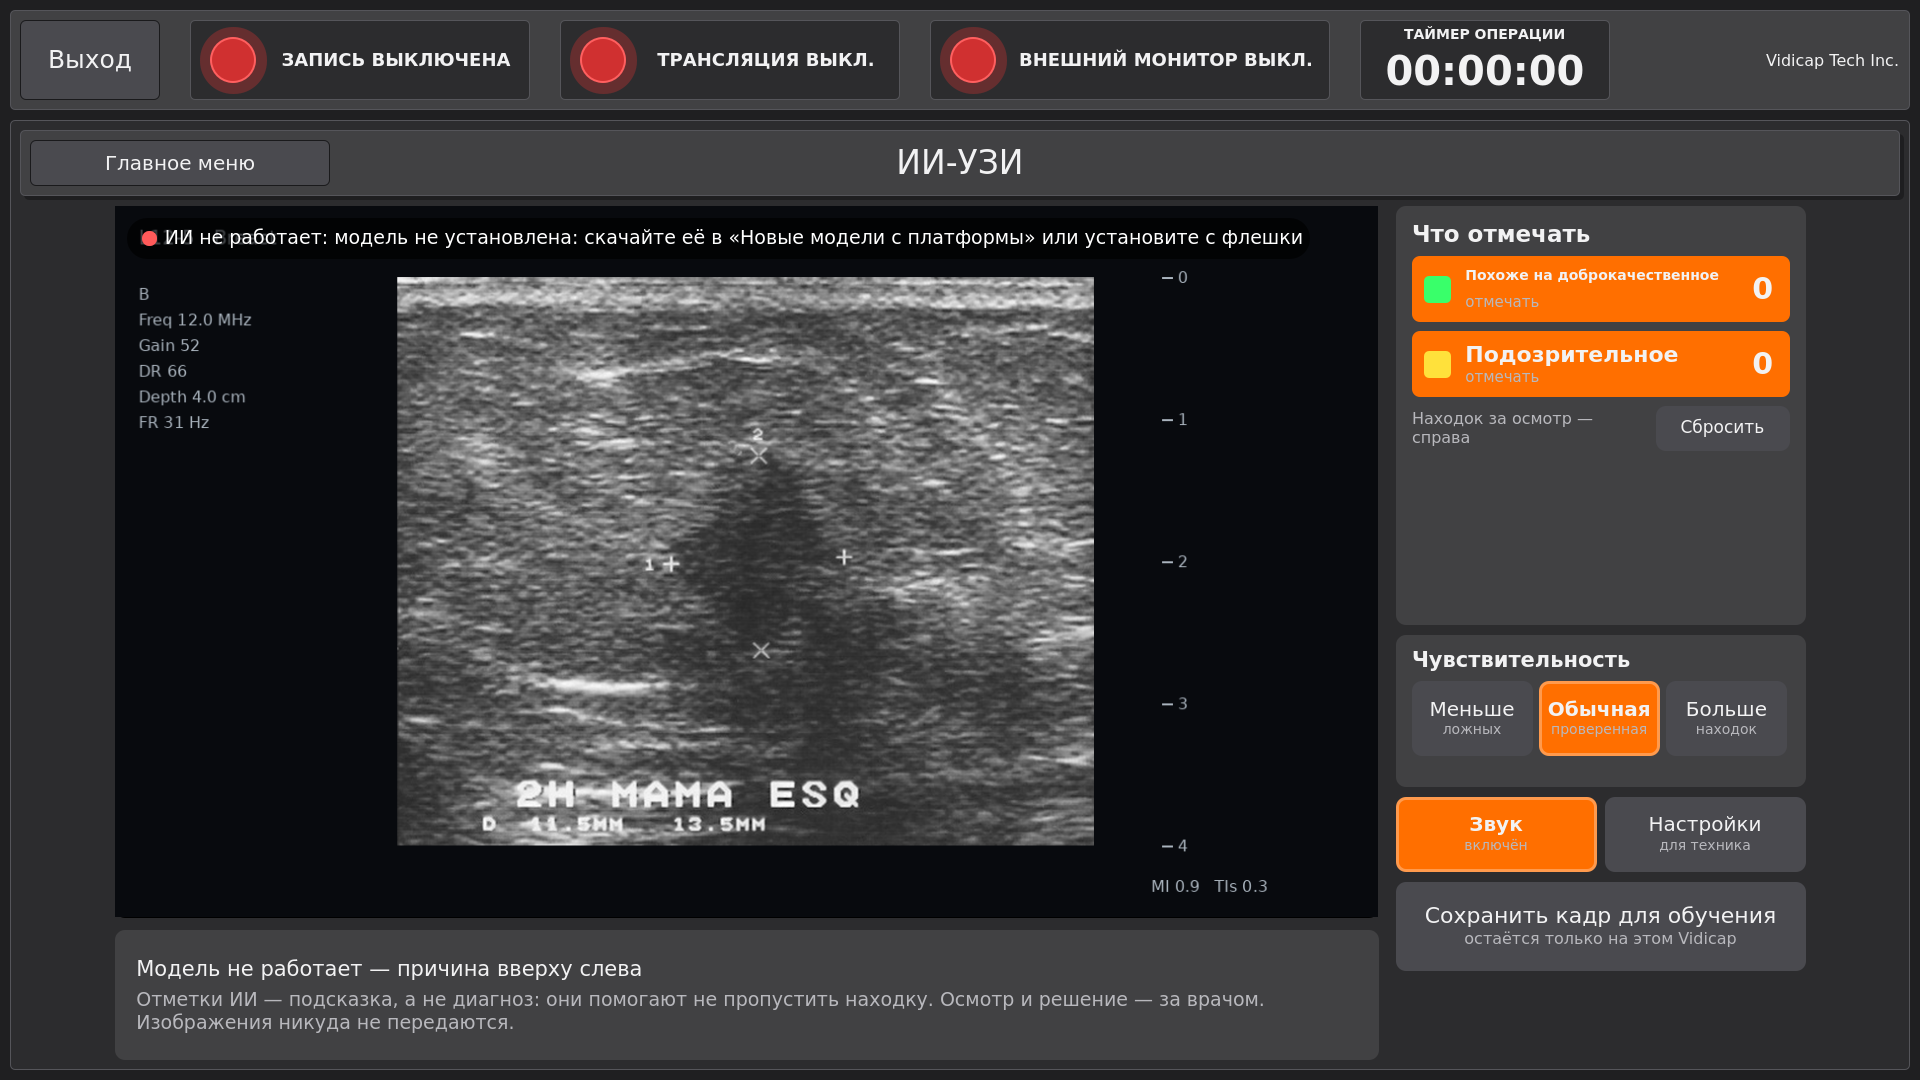Click the FR 31 Hz value
1920x1080 pixels.
[174, 423]
